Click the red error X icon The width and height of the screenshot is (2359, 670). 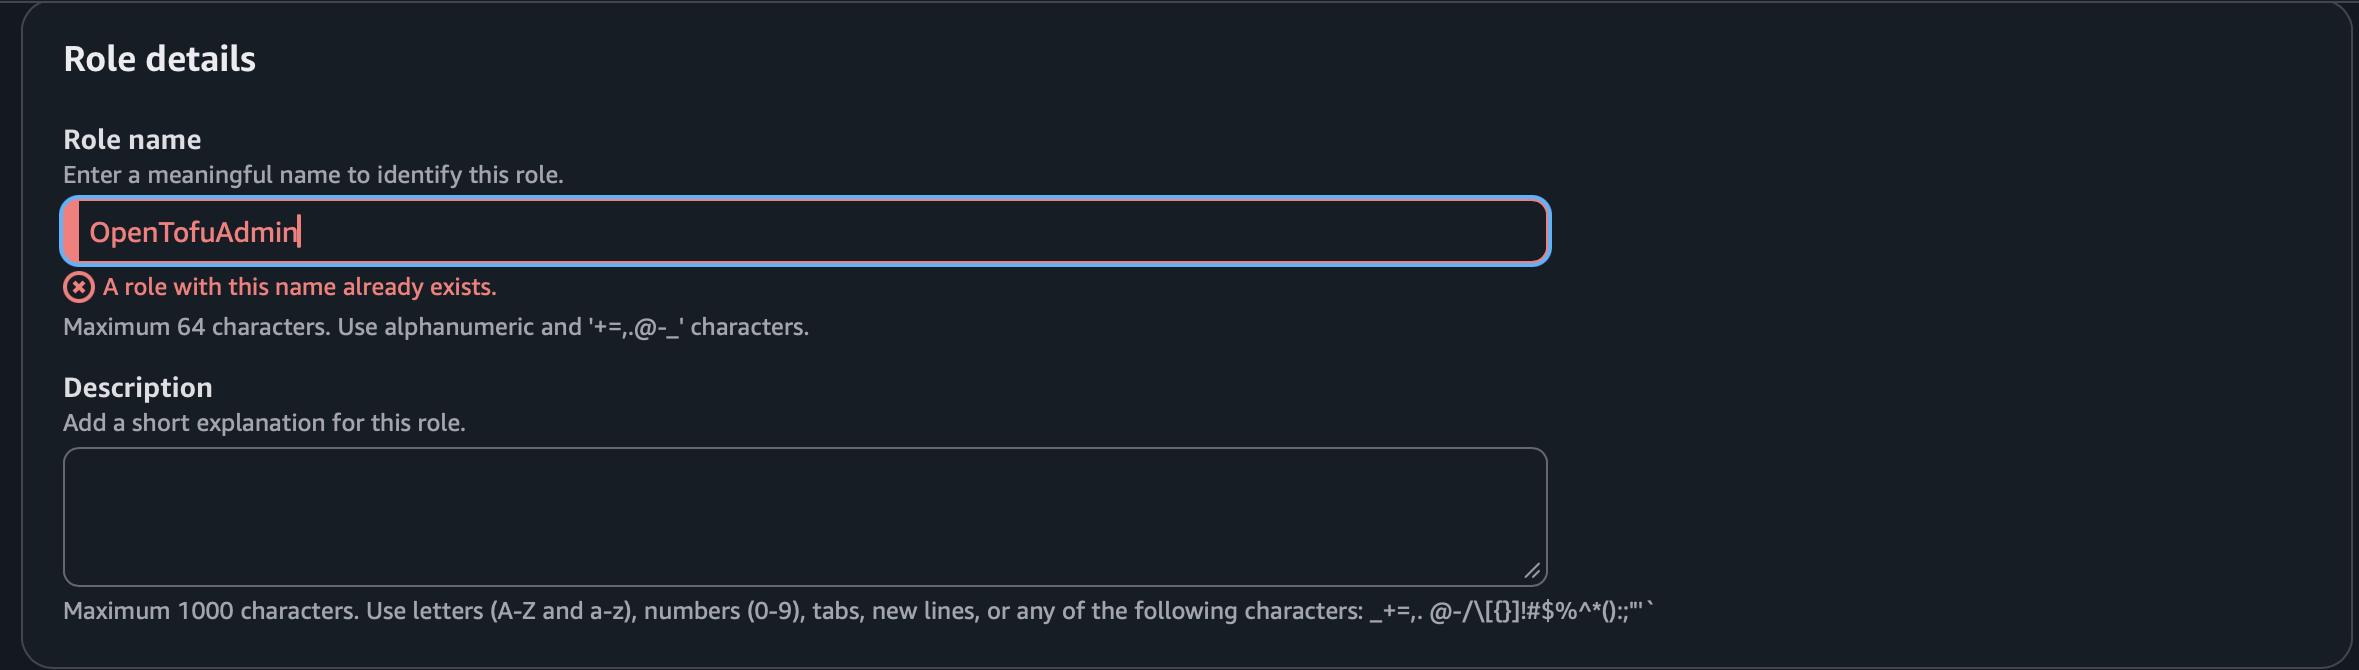[79, 287]
